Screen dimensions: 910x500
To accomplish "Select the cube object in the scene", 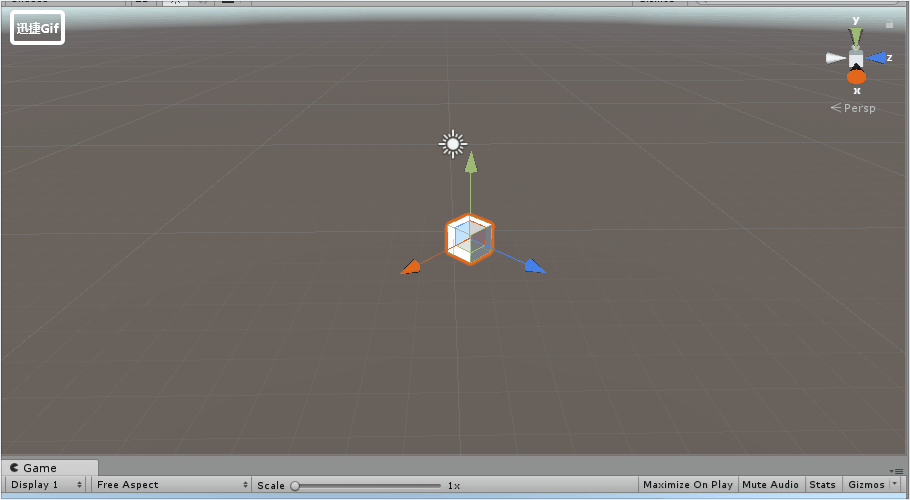I will pos(470,239).
